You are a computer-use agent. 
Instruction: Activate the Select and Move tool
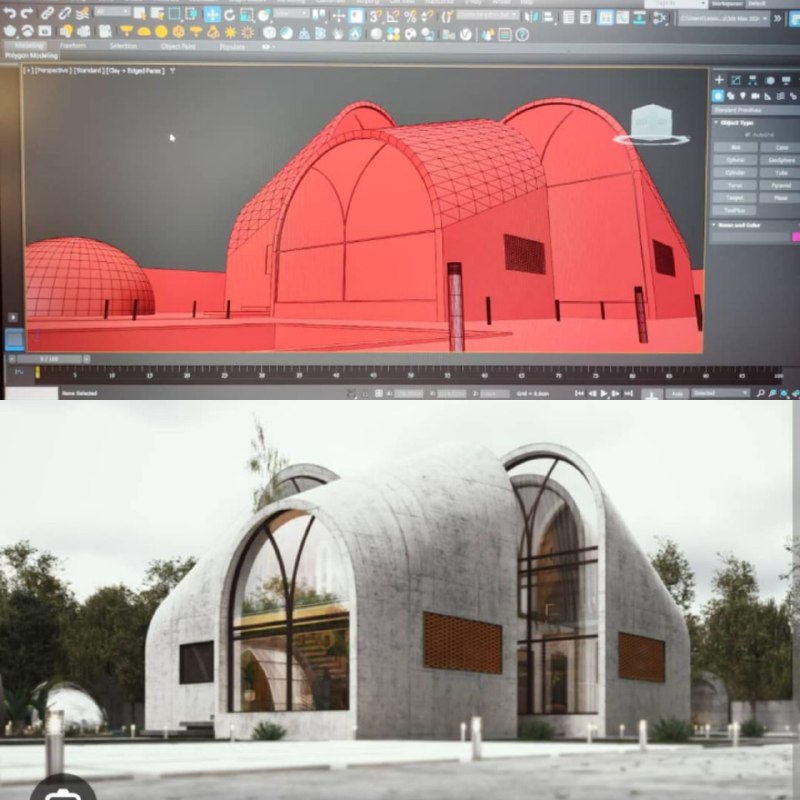coord(212,15)
